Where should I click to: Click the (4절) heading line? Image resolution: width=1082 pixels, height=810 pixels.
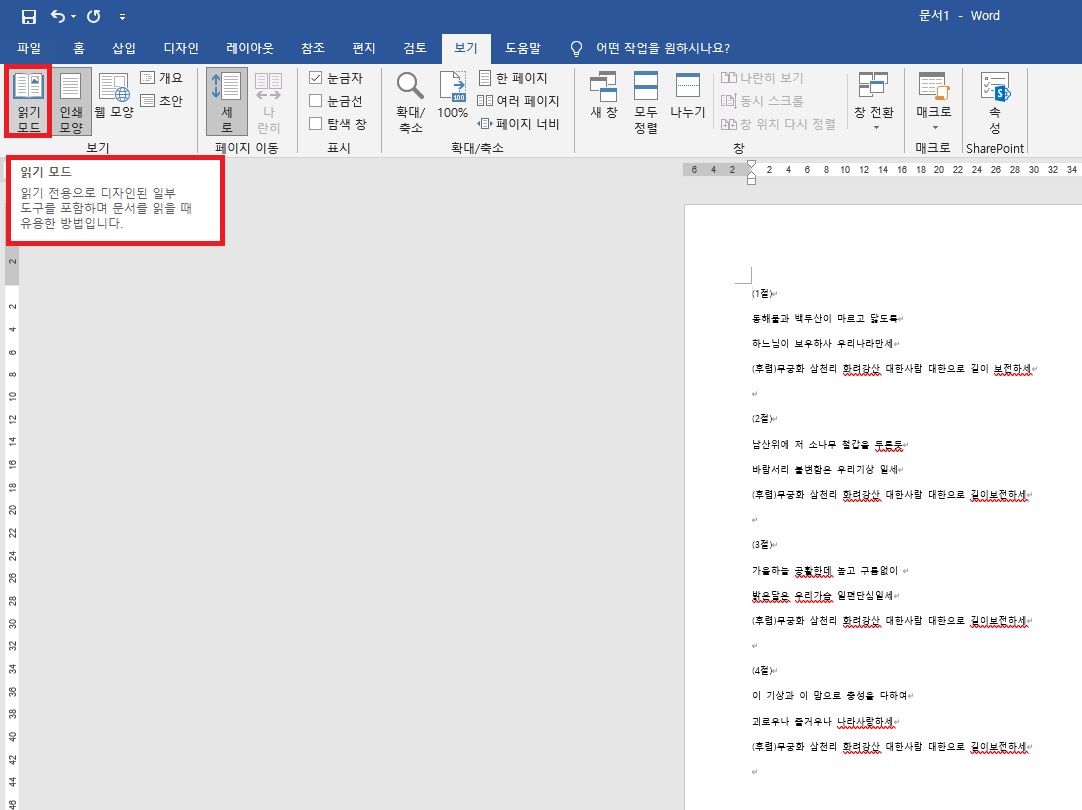pos(762,670)
